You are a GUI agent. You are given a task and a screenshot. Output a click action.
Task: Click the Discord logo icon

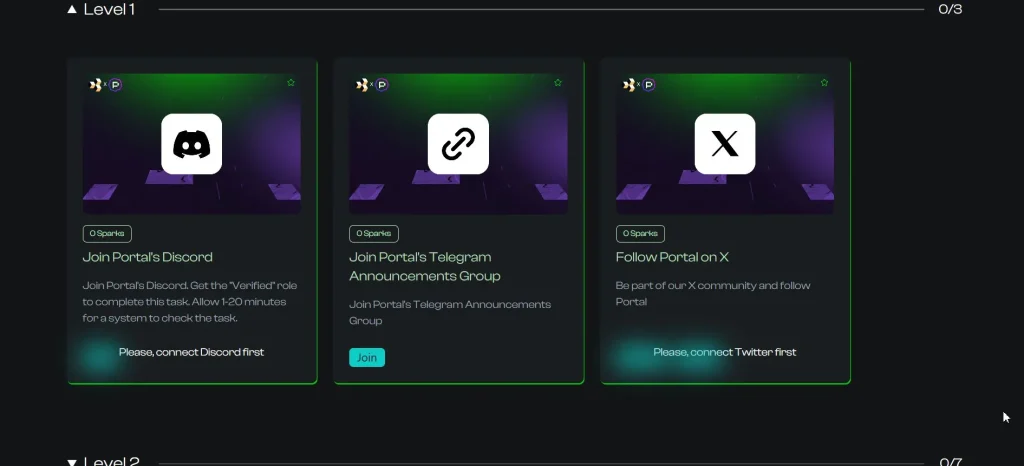pyautogui.click(x=191, y=144)
